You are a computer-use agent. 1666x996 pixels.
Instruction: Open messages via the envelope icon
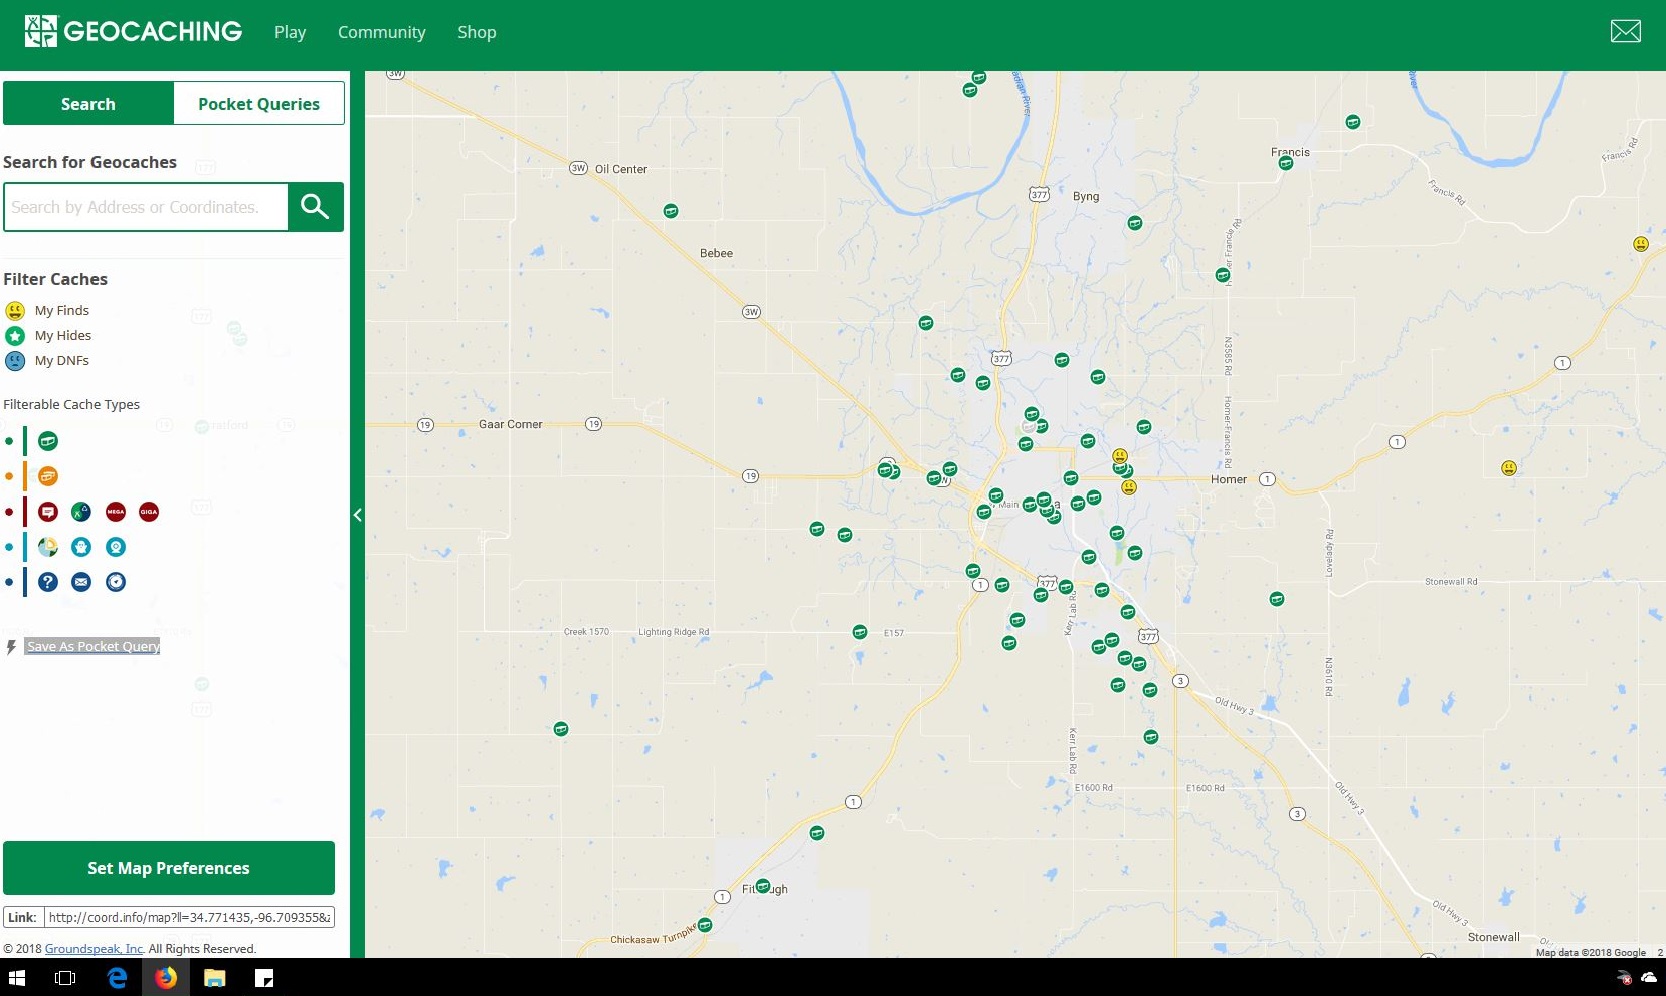point(1625,31)
